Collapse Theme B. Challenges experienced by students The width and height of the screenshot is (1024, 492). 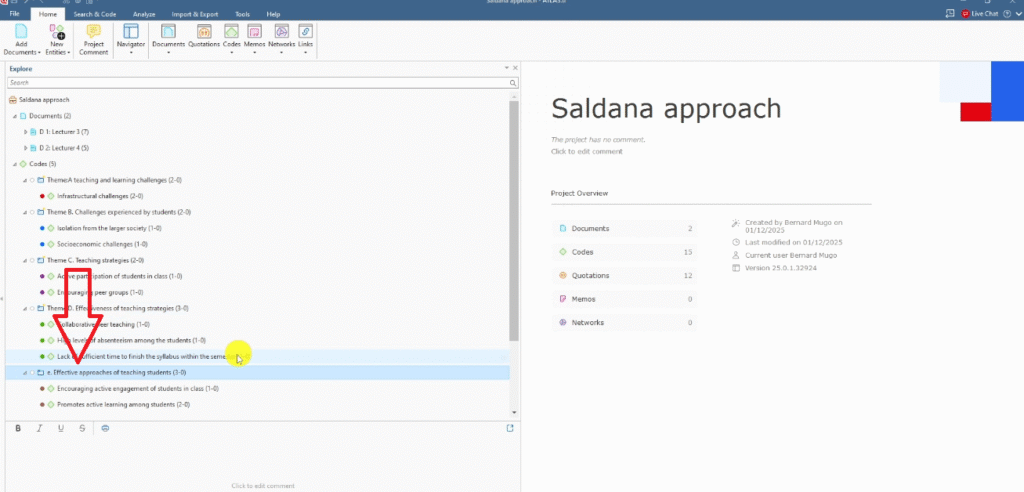(x=25, y=212)
